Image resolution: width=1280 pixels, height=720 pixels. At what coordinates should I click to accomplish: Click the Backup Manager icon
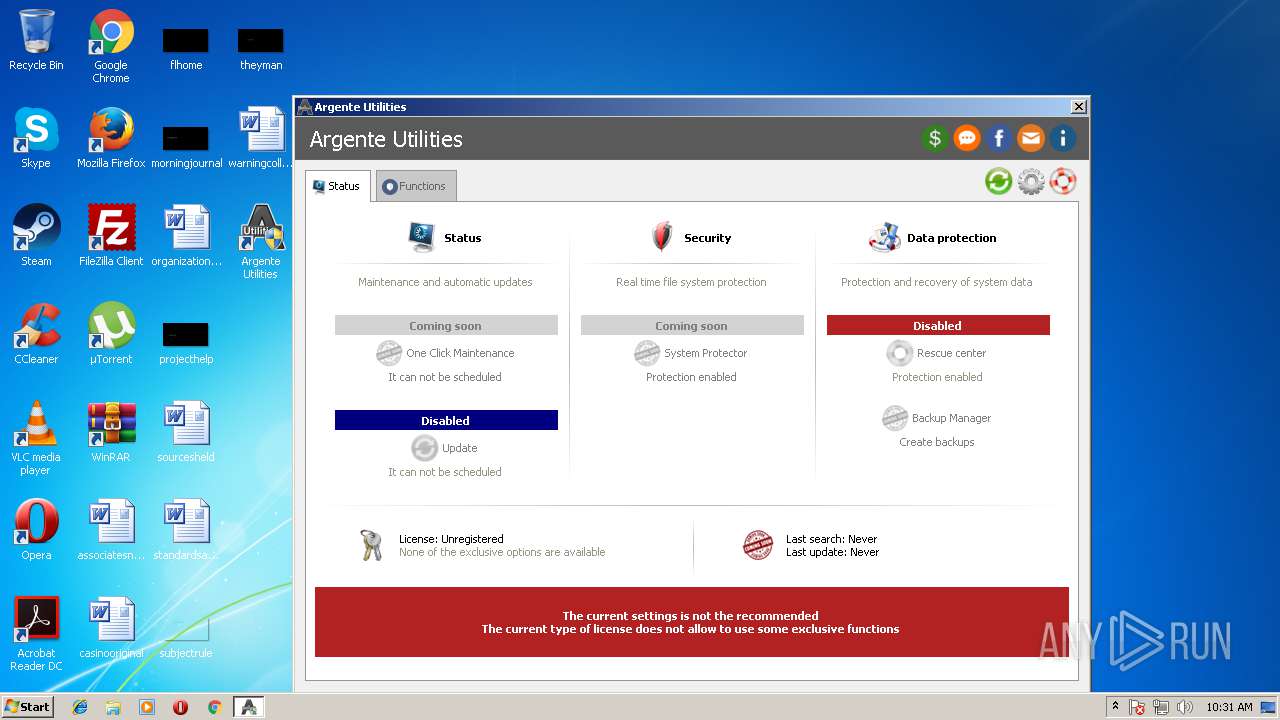895,418
